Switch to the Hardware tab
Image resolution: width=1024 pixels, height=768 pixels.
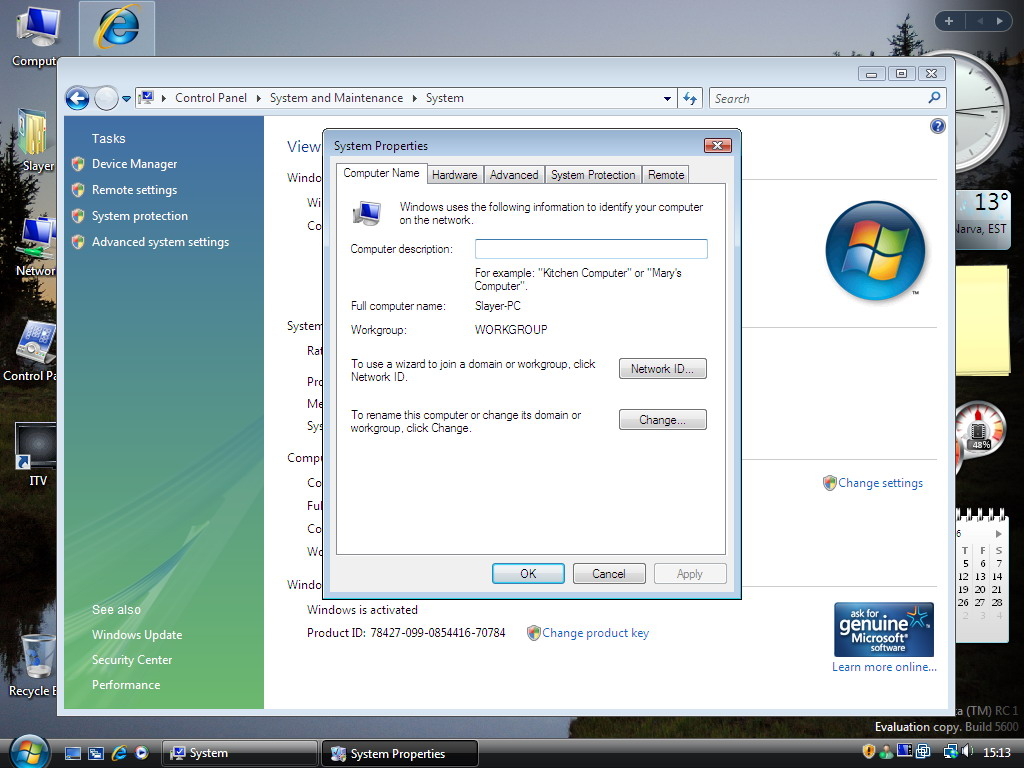[x=455, y=175]
